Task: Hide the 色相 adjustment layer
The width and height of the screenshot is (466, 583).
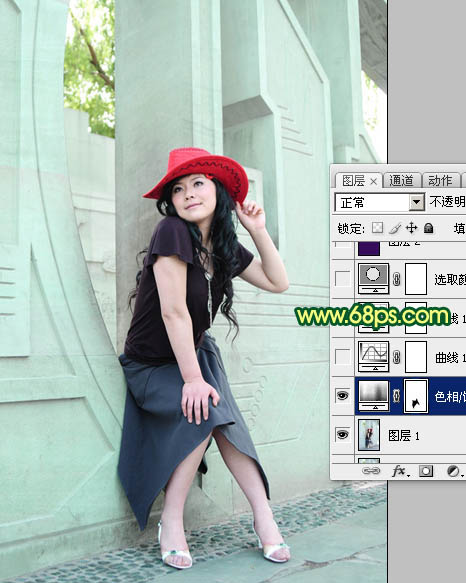Action: [342, 395]
